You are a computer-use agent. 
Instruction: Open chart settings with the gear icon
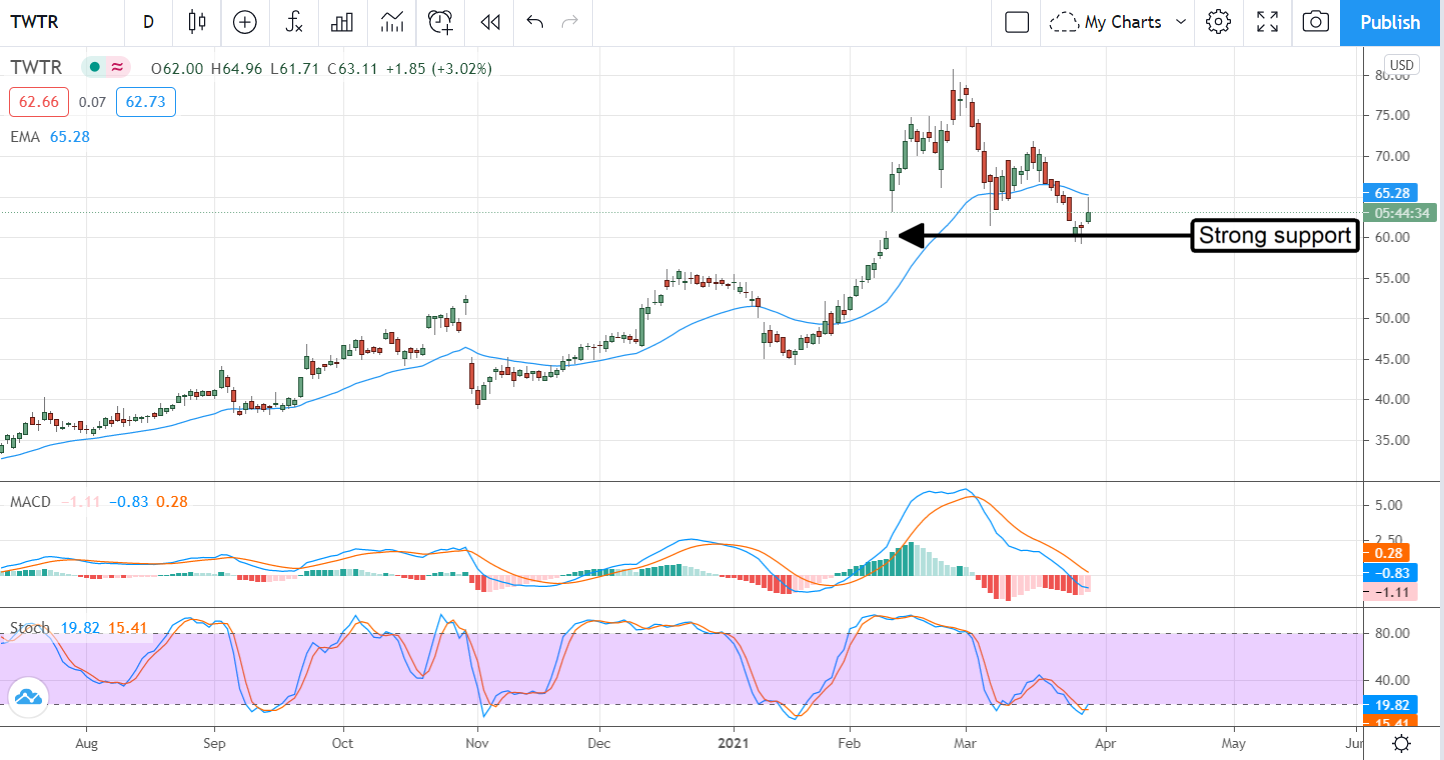click(x=1218, y=22)
